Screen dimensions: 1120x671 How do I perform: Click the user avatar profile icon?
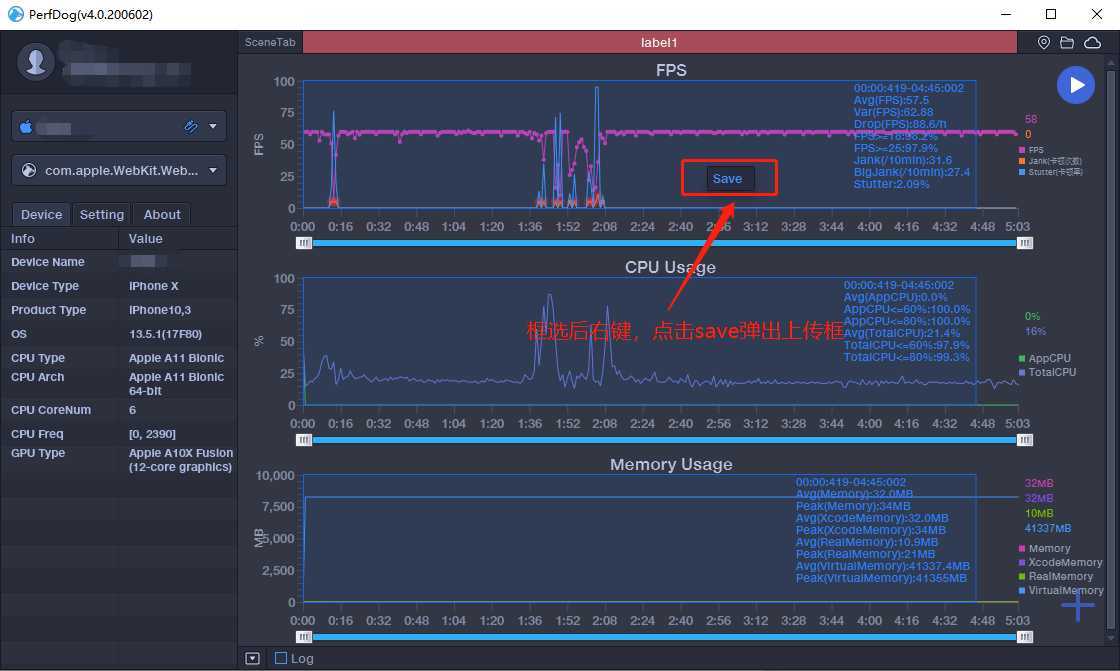click(36, 61)
